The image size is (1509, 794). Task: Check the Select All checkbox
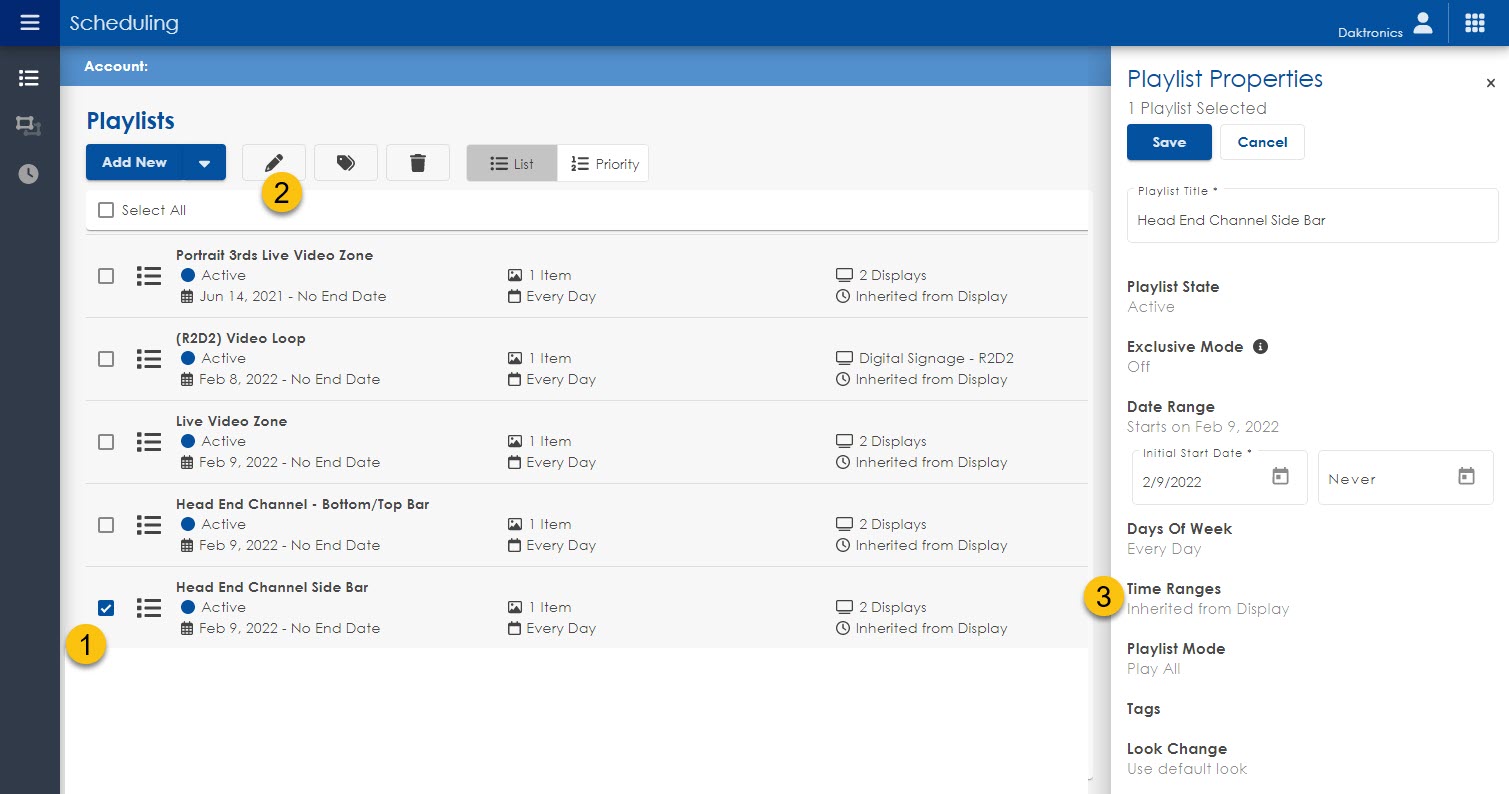(x=106, y=210)
